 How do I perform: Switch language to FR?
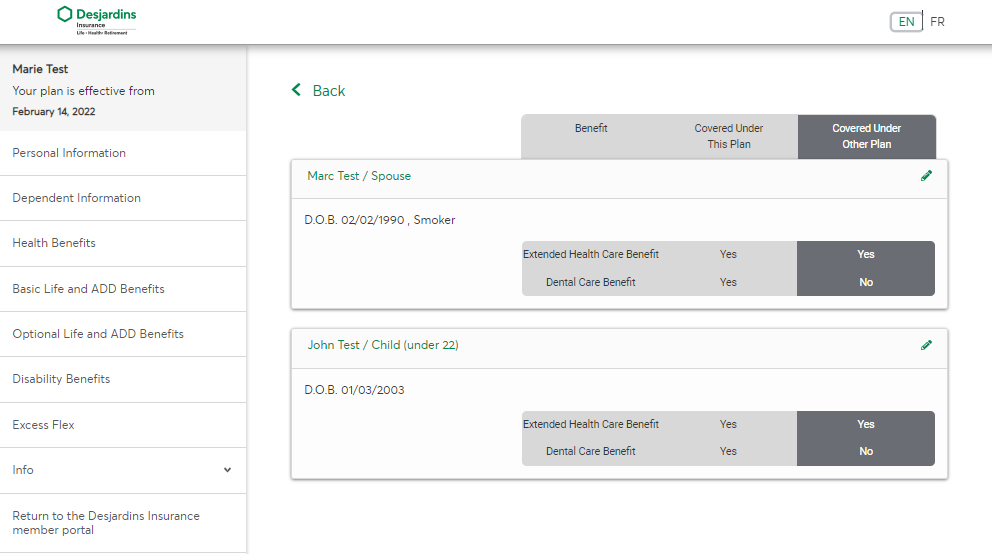point(938,22)
